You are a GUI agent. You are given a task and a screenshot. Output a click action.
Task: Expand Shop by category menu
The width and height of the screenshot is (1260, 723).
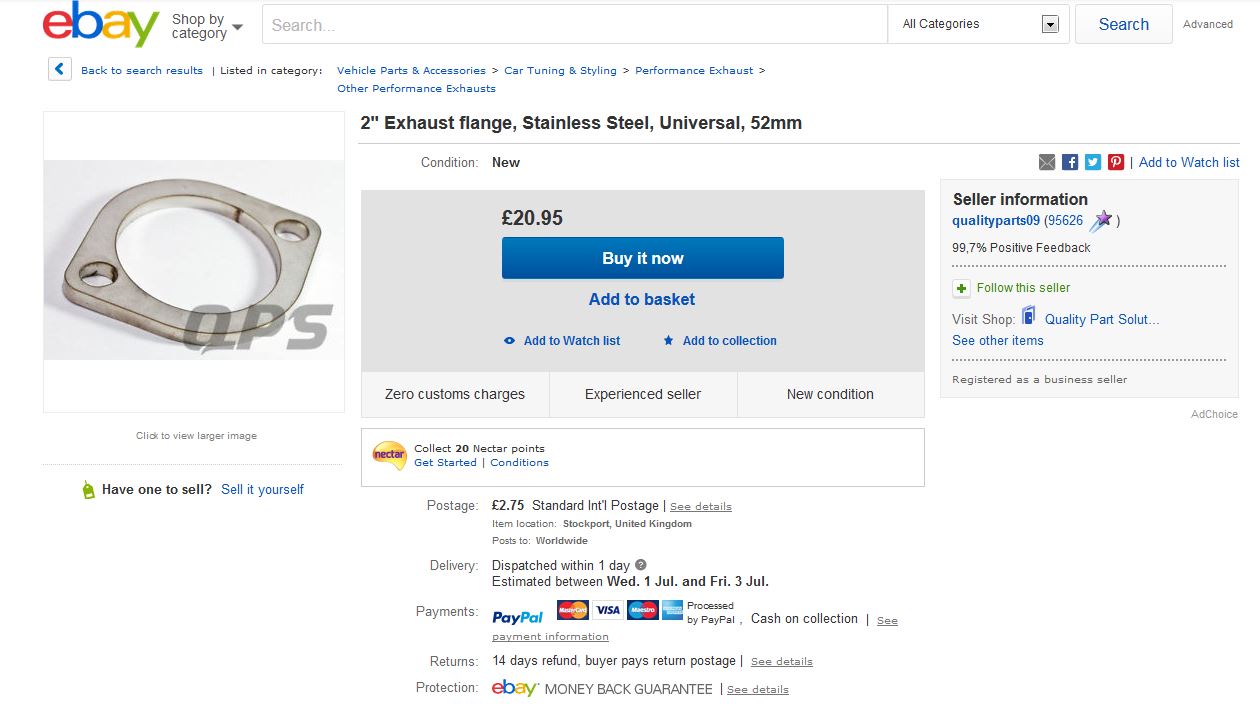pyautogui.click(x=207, y=26)
